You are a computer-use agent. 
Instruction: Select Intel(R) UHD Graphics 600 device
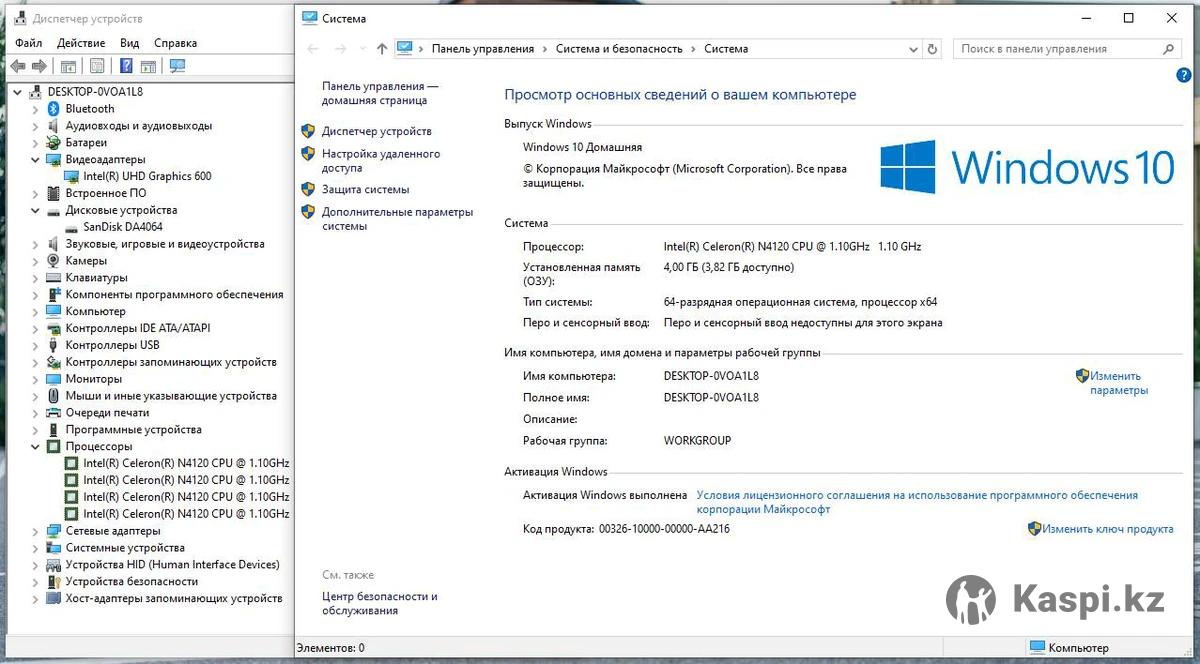click(x=147, y=176)
